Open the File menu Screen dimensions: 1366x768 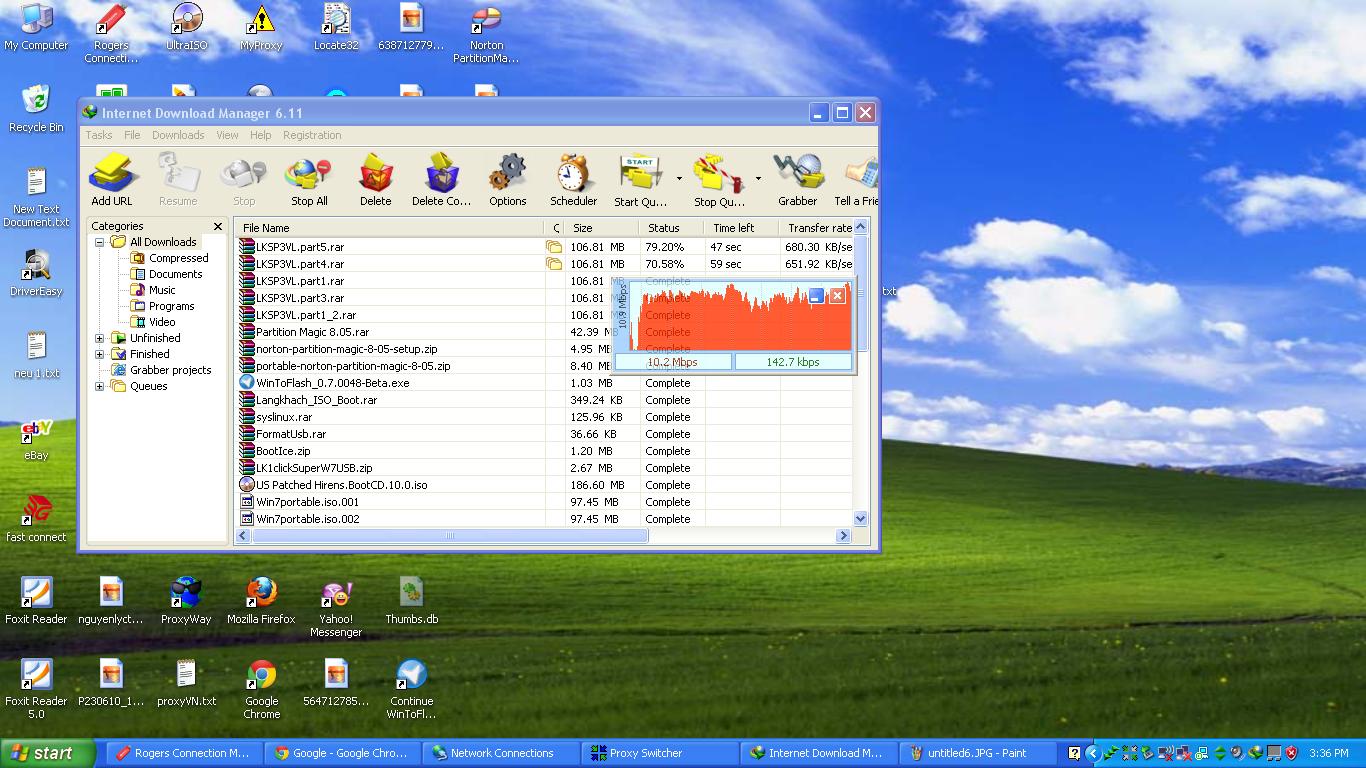[x=132, y=135]
